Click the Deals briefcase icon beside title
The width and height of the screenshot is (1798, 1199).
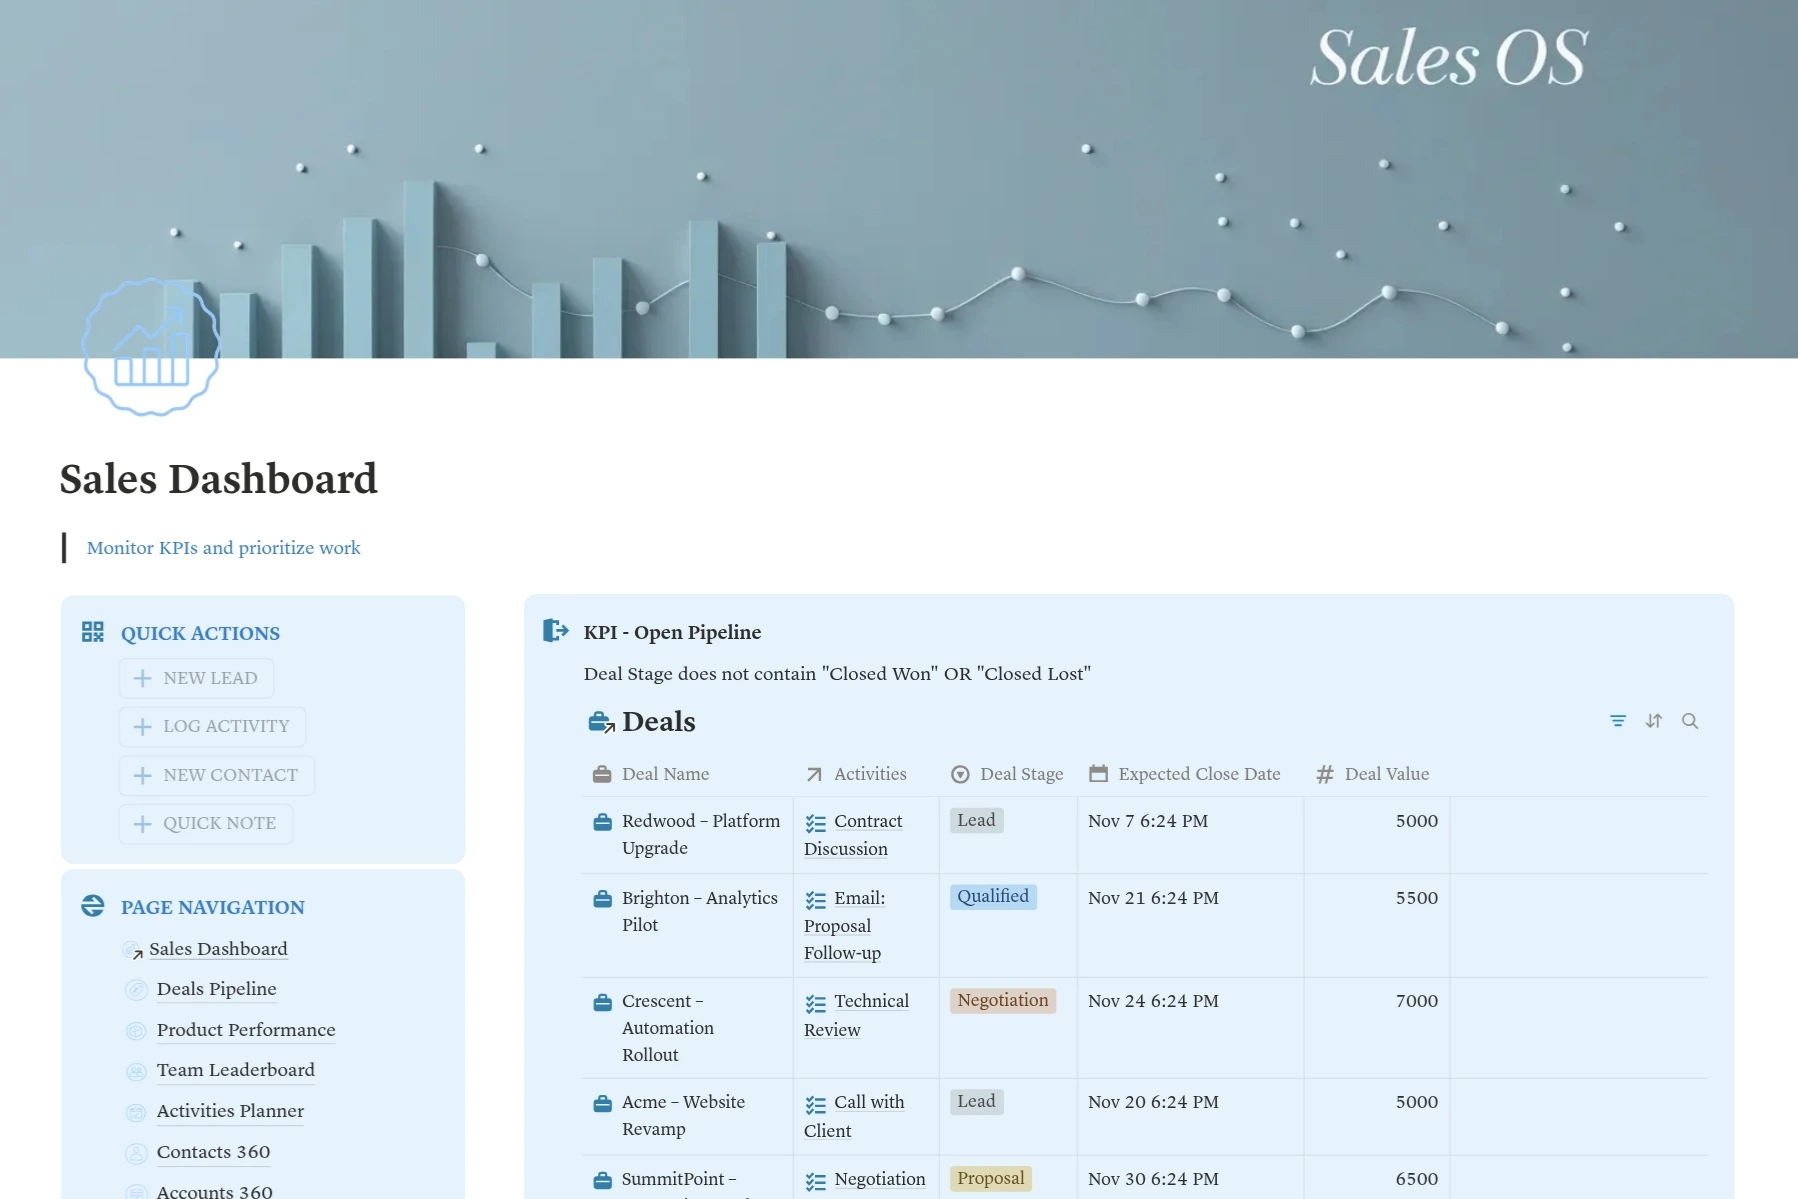(x=601, y=722)
